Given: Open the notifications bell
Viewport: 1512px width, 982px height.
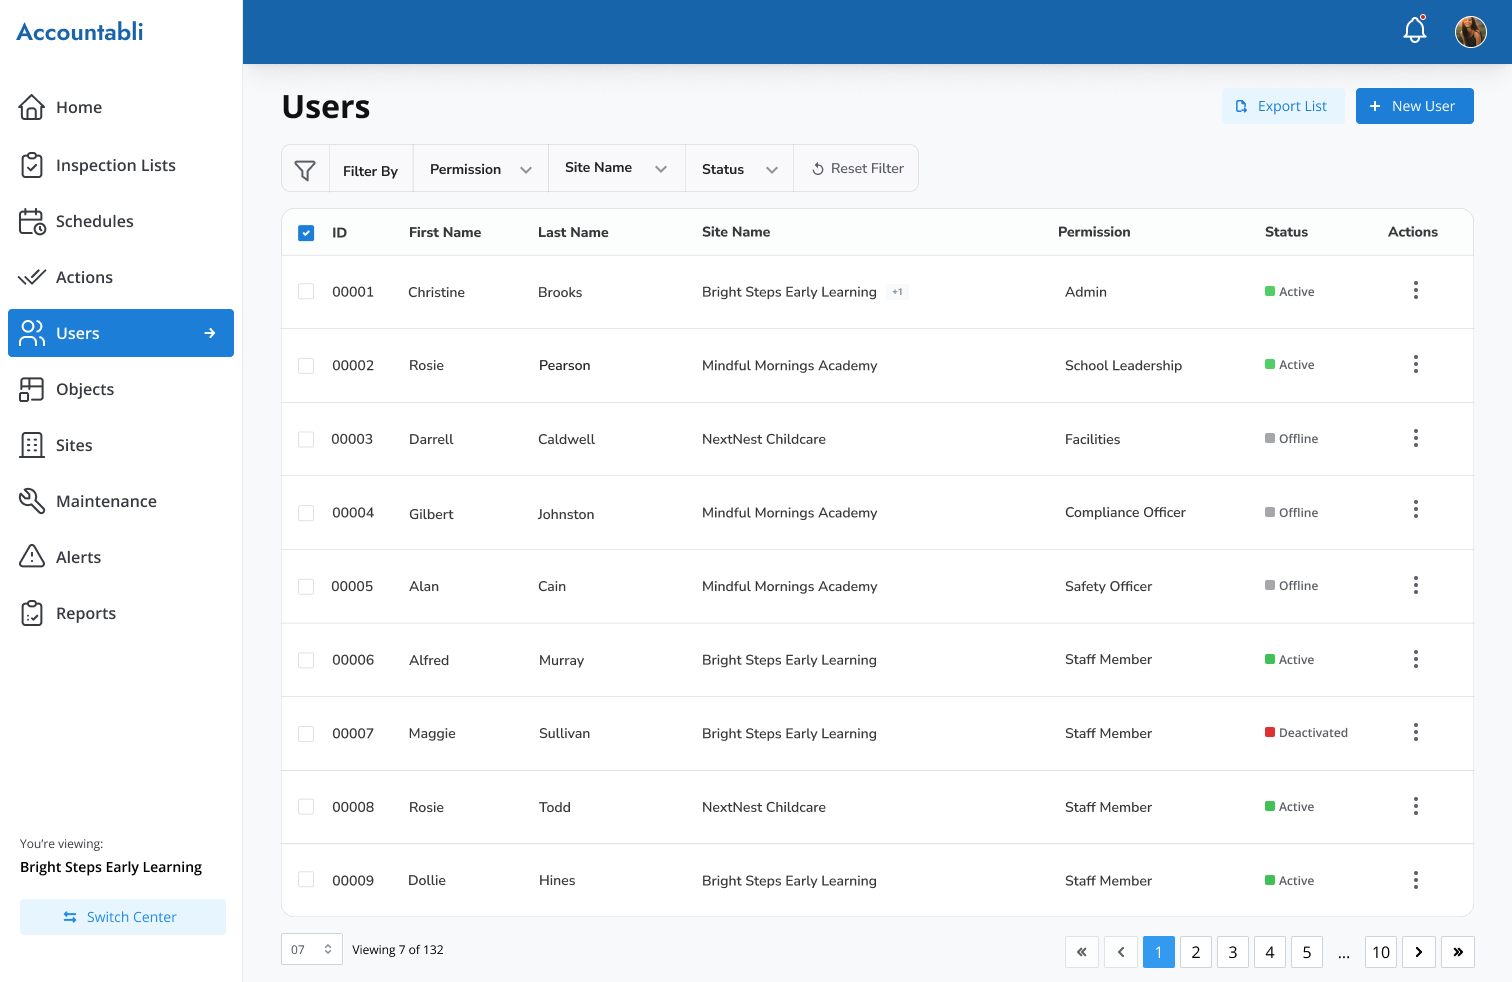Looking at the screenshot, I should click(1415, 30).
